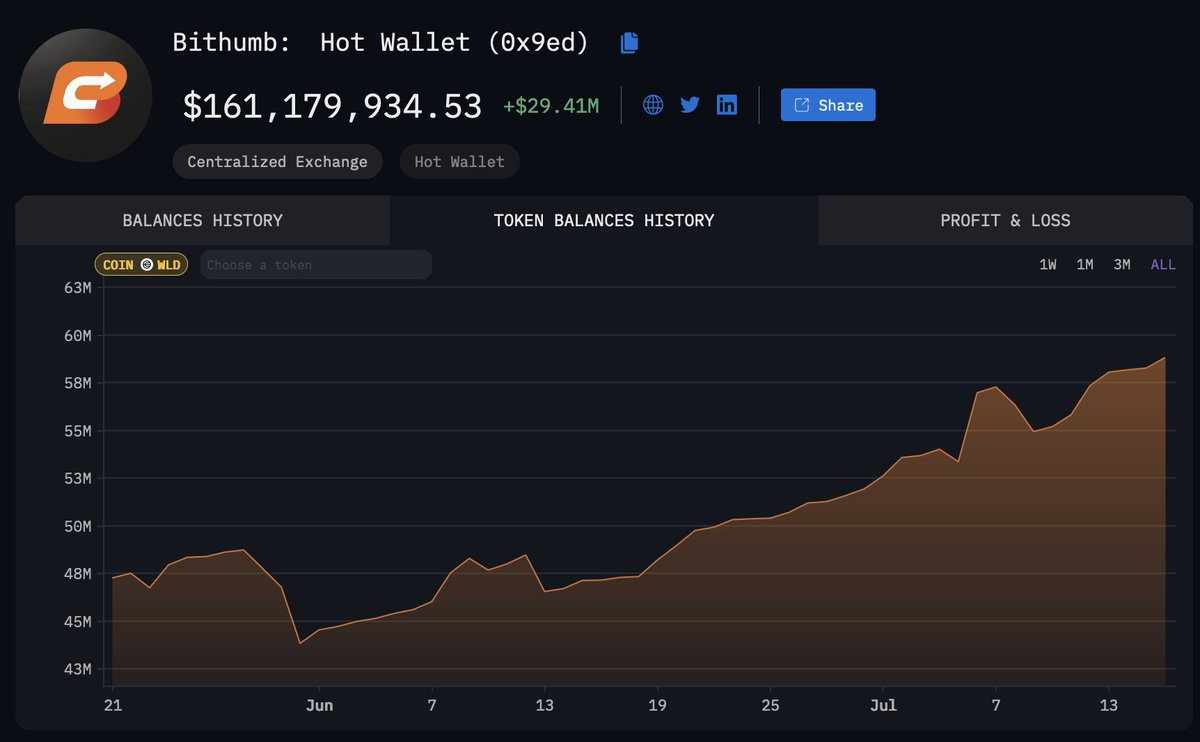Click the Share button
This screenshot has height=742, width=1200.
pyautogui.click(x=828, y=104)
